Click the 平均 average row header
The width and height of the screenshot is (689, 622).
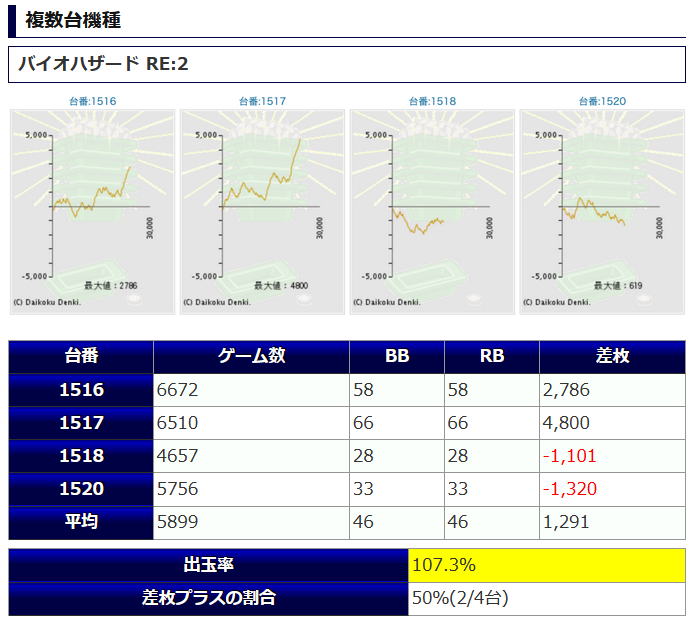click(81, 522)
